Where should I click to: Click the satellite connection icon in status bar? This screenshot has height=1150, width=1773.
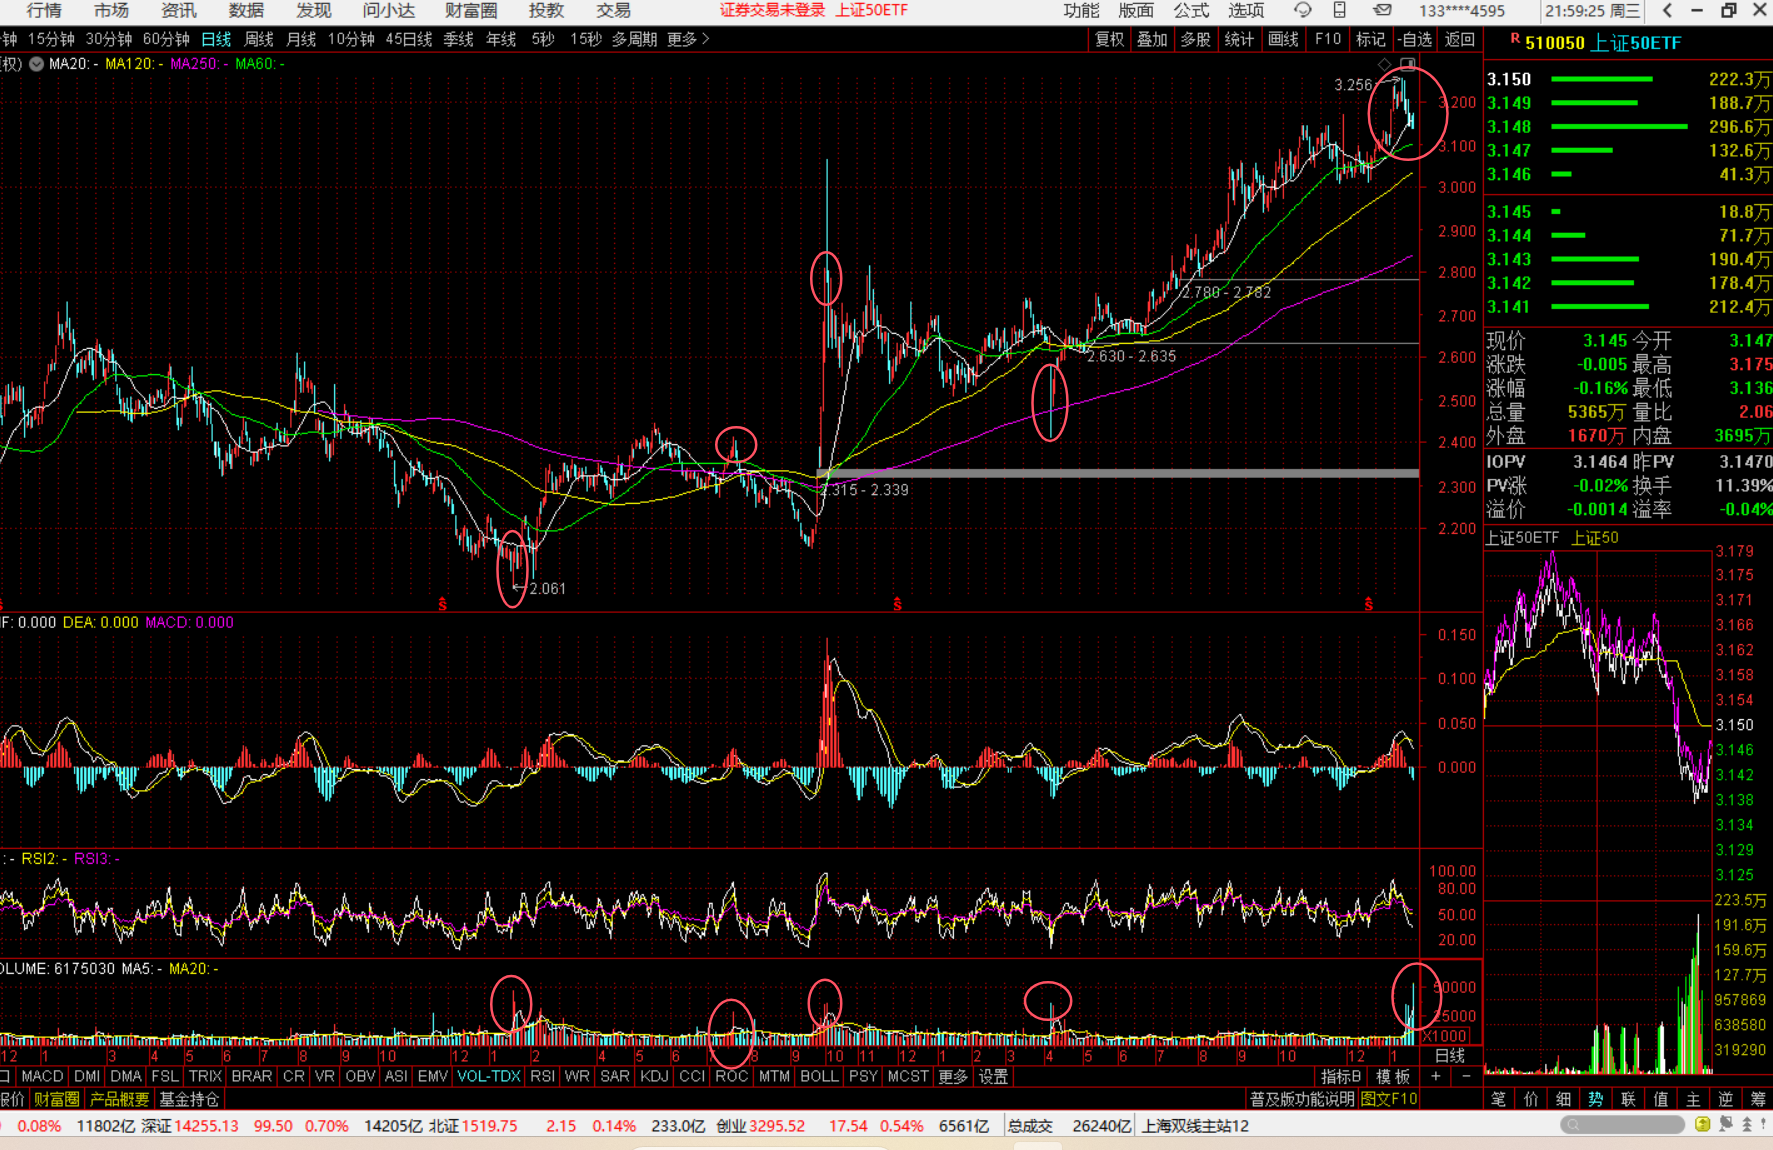point(1726,1125)
